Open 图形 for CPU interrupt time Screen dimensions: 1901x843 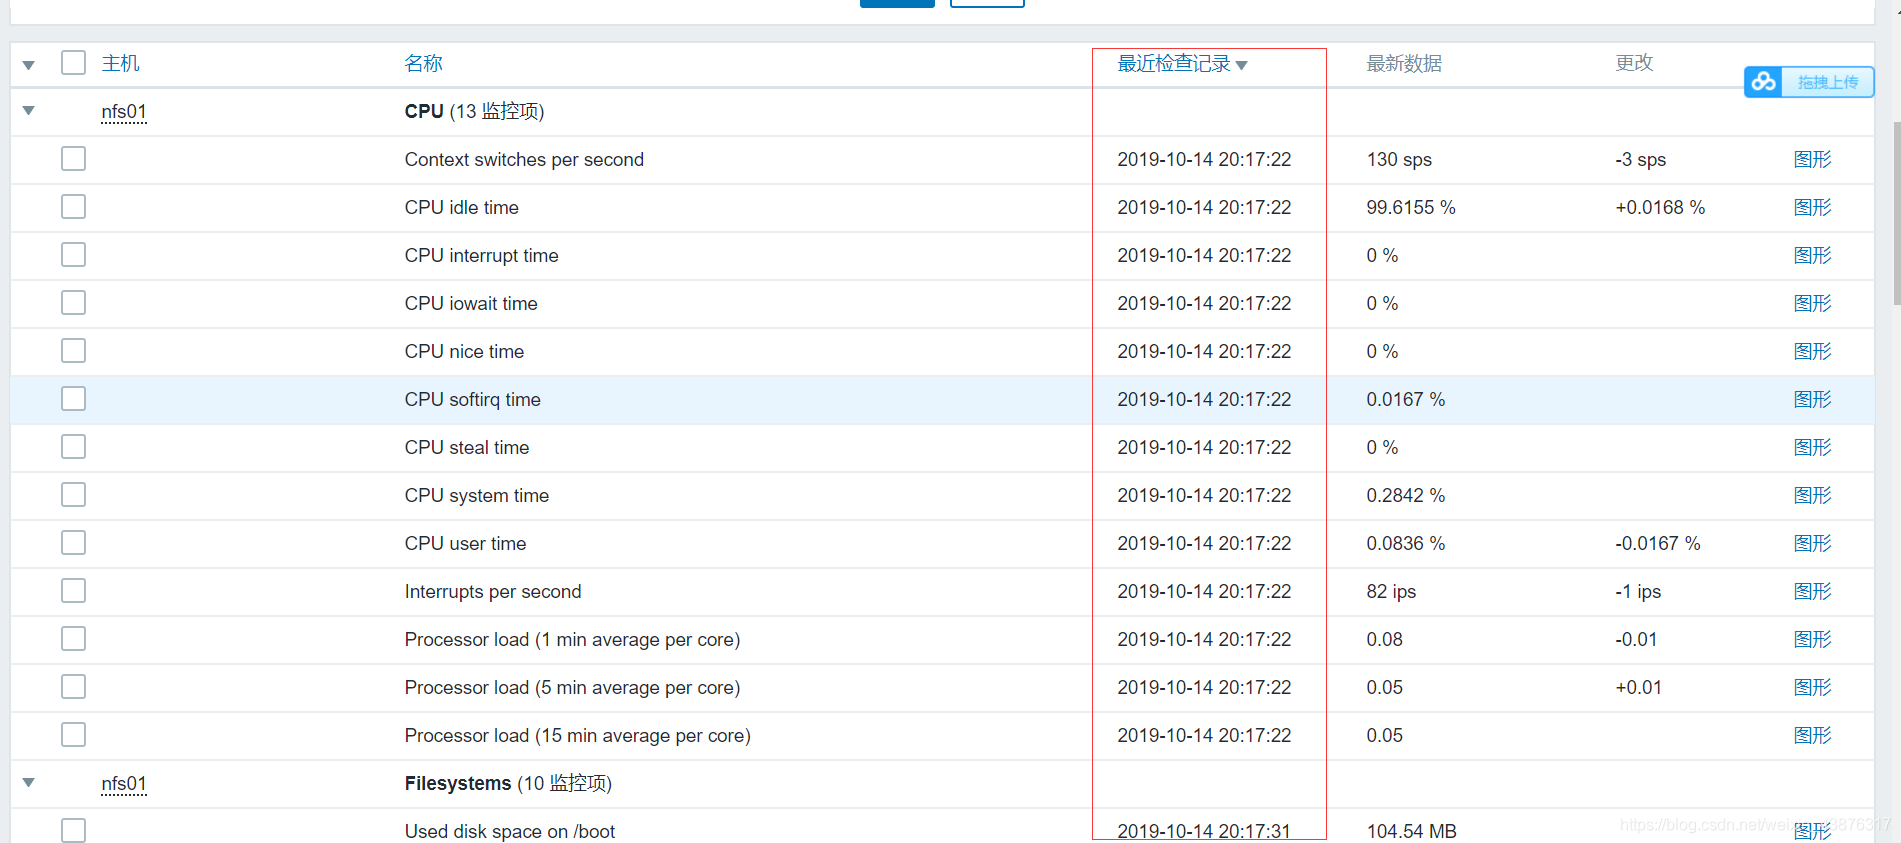(x=1812, y=255)
